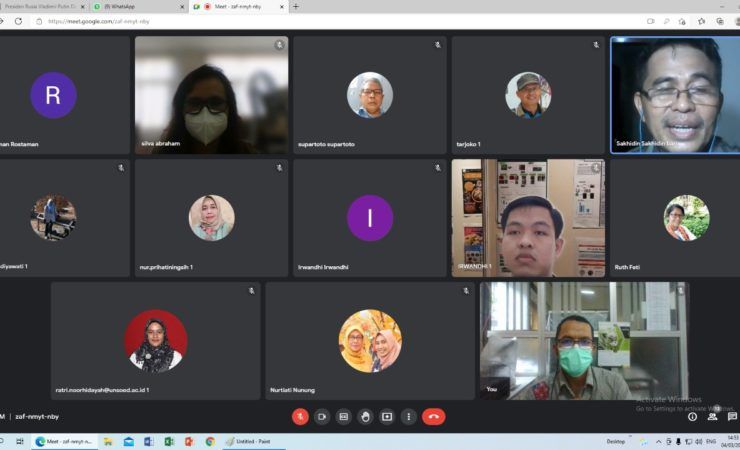Image resolution: width=740 pixels, height=450 pixels.
Task: Open Chrome from the taskbar
Action: point(210,442)
